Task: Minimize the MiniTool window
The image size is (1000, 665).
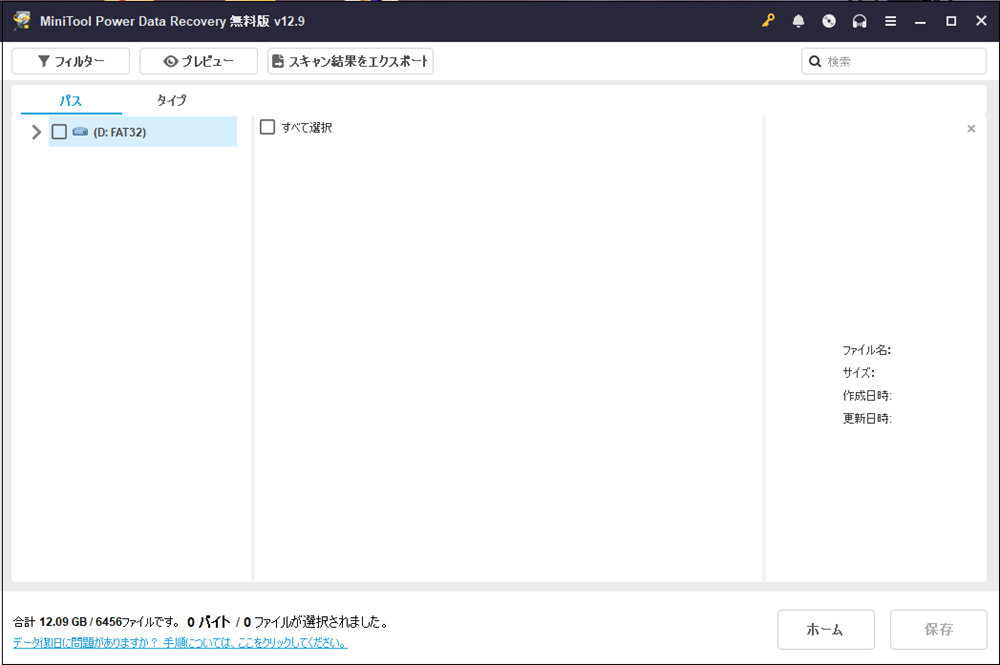Action: point(920,21)
